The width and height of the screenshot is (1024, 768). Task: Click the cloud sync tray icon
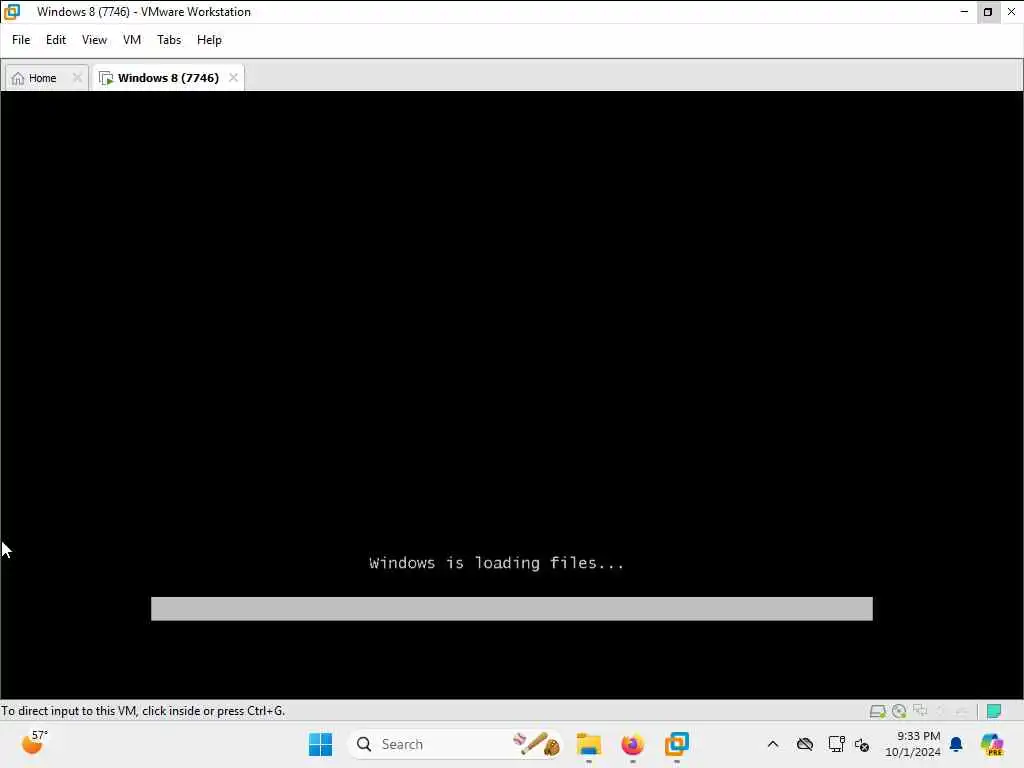[805, 744]
